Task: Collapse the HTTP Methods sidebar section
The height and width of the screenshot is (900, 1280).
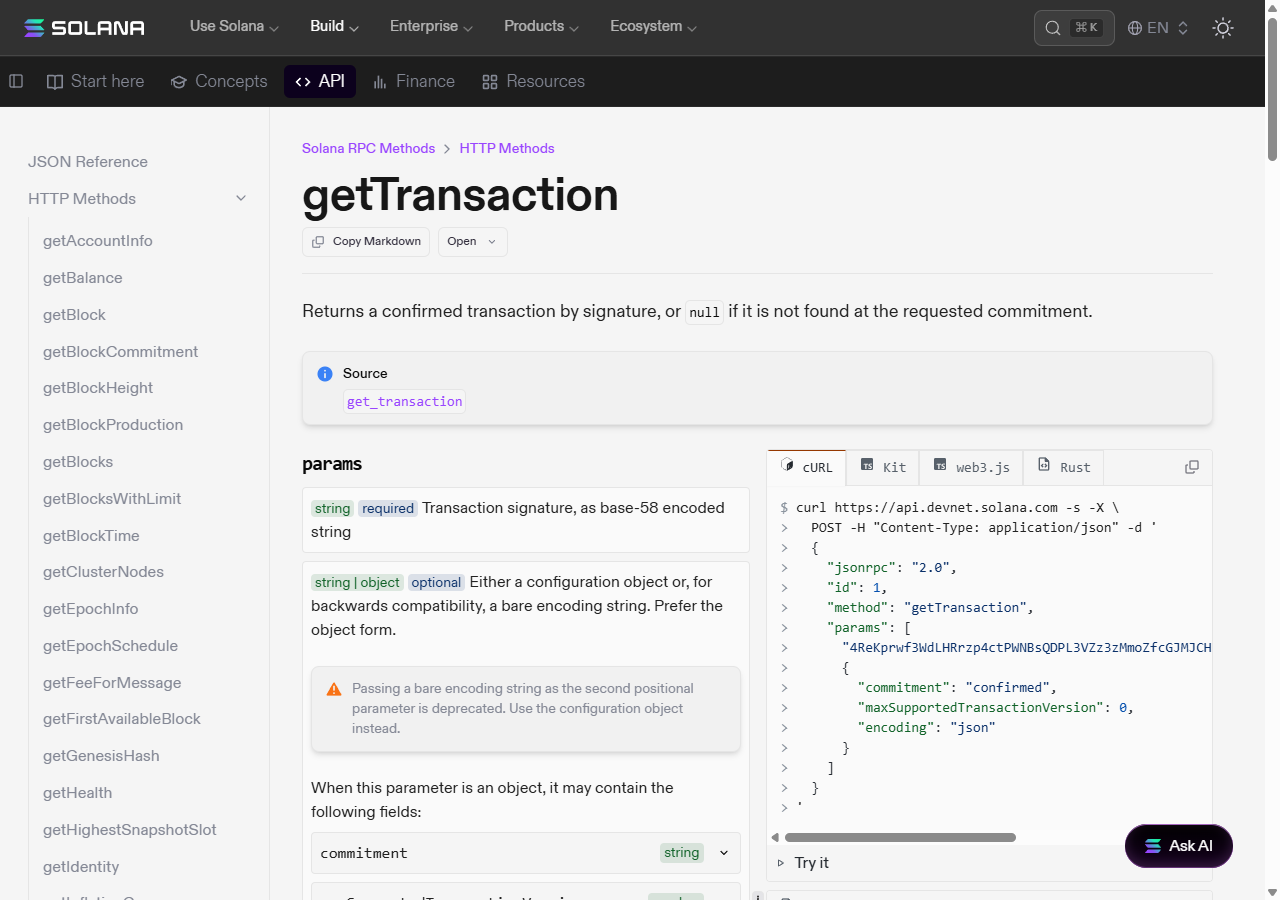Action: click(241, 198)
